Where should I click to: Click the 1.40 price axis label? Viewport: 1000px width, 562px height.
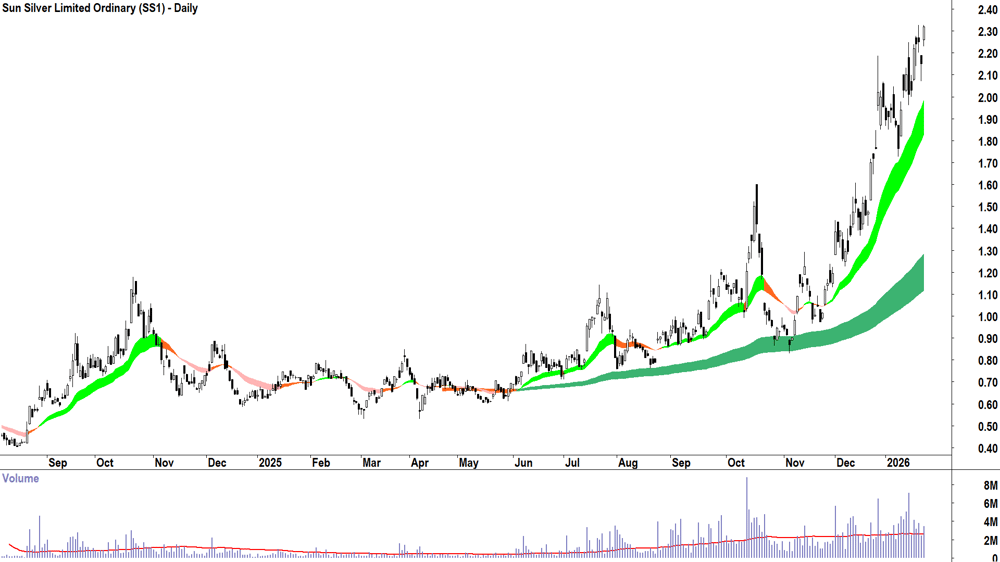pos(987,229)
